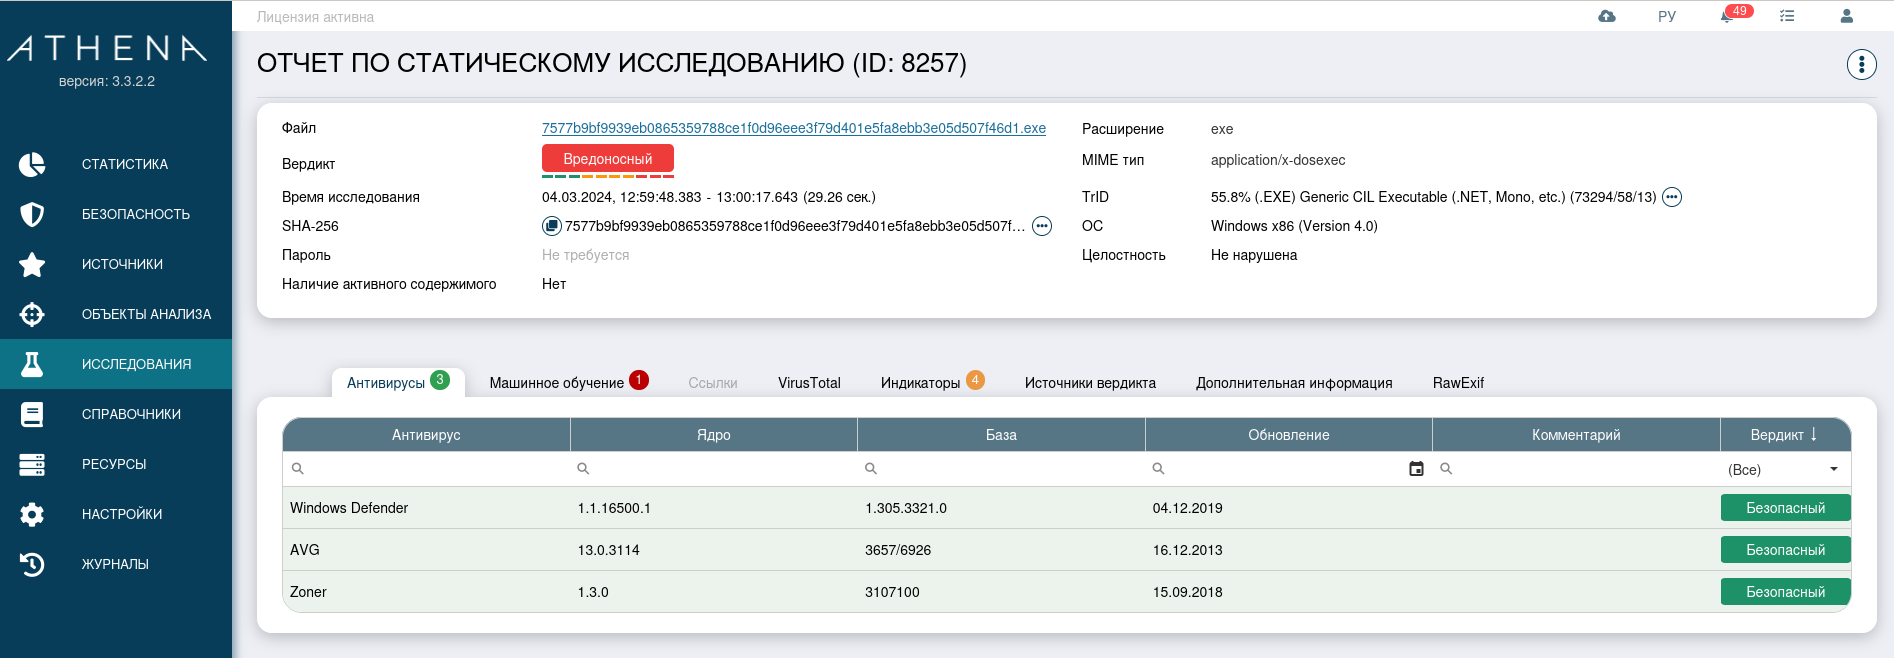Expand the TrID details ellipsis

click(1672, 197)
